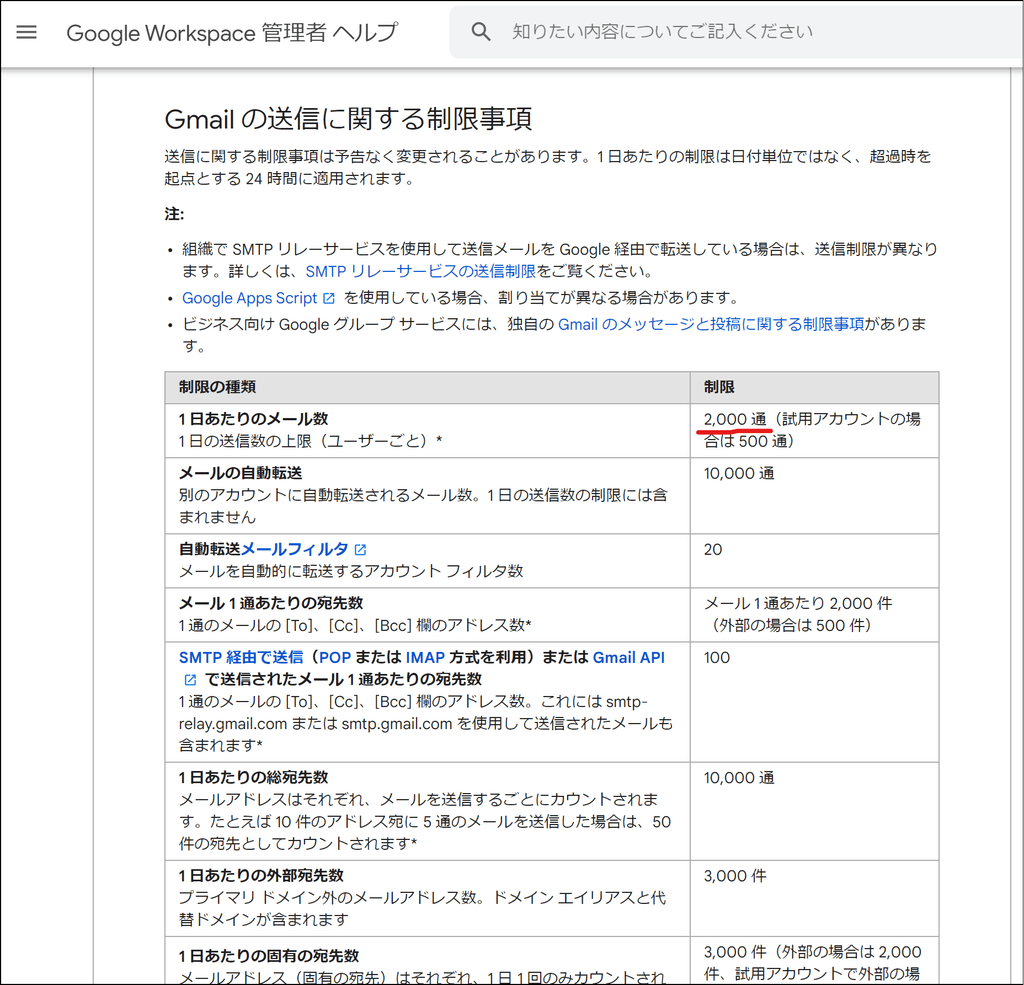Click 1 日の送信数の上限（ユーザーごと）description
The image size is (1024, 985).
coord(311,442)
